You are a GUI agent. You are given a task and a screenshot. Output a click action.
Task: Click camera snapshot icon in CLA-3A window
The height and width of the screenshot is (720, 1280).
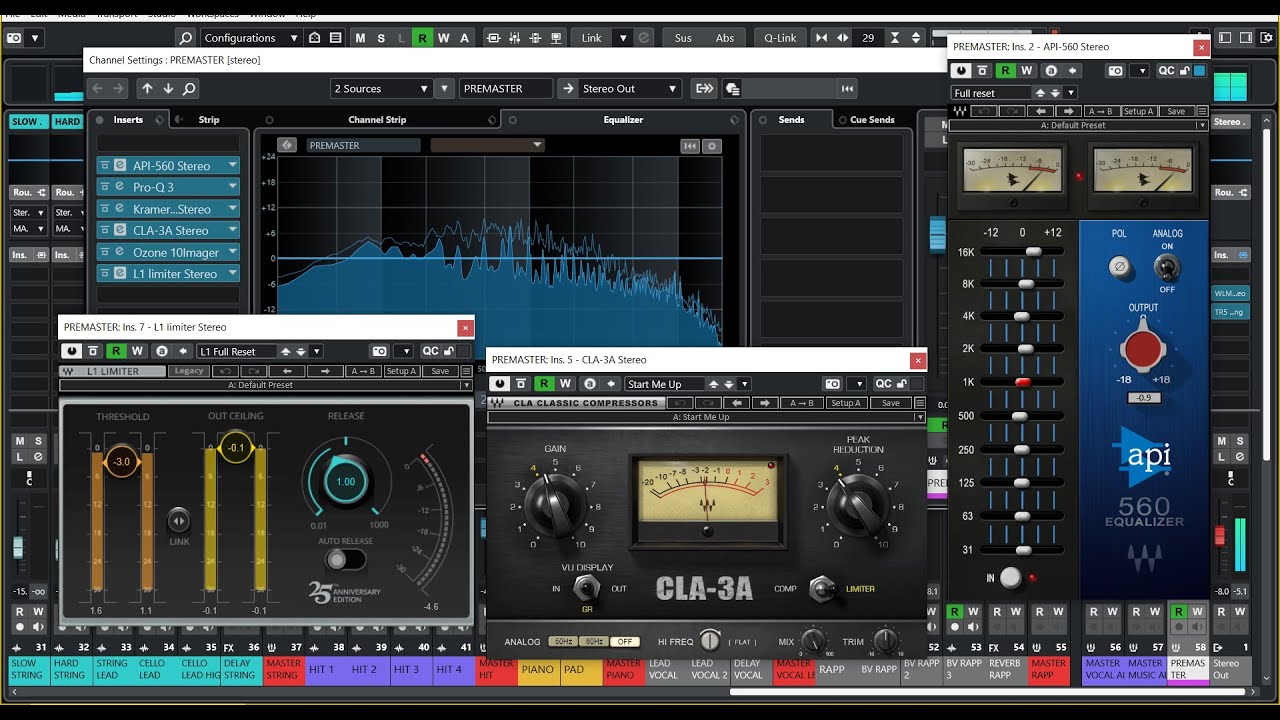[833, 384]
